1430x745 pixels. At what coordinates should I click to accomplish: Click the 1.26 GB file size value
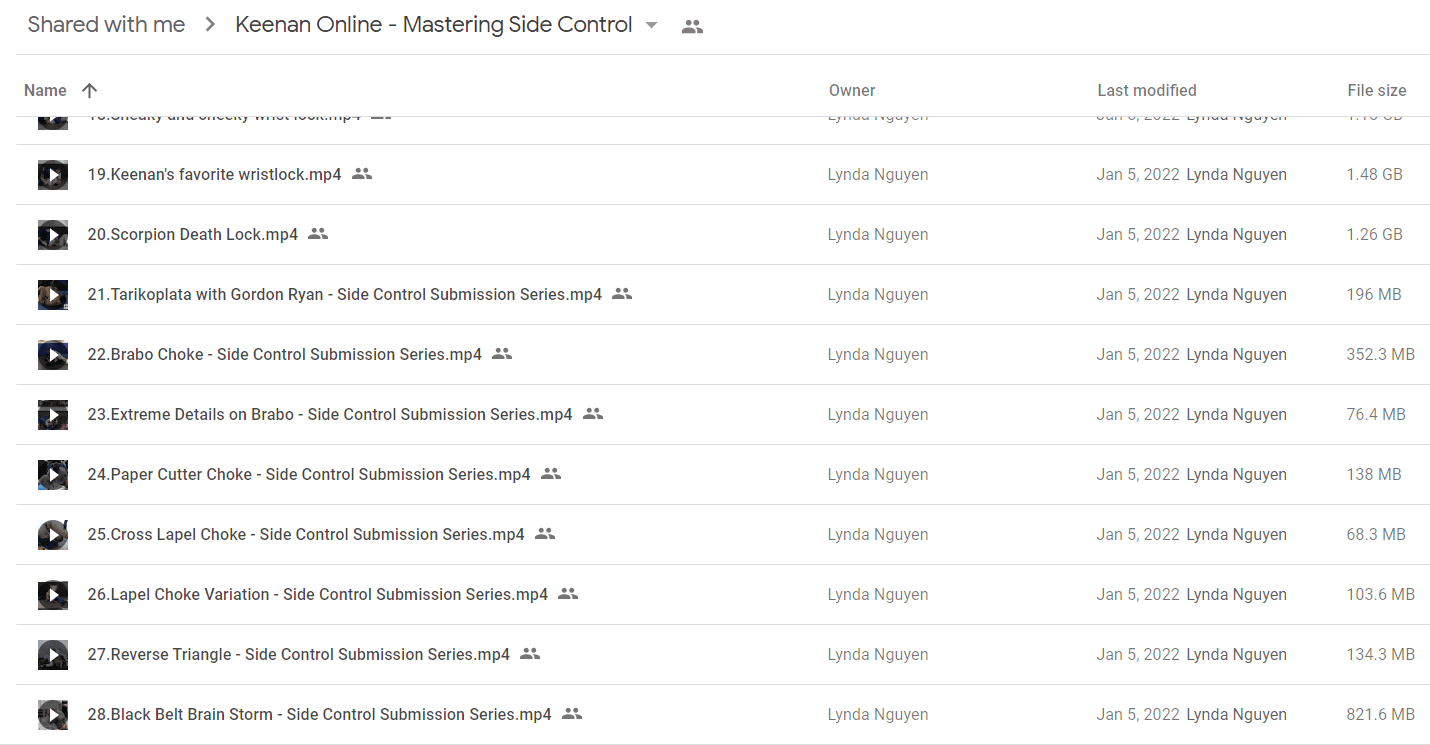pyautogui.click(x=1375, y=234)
